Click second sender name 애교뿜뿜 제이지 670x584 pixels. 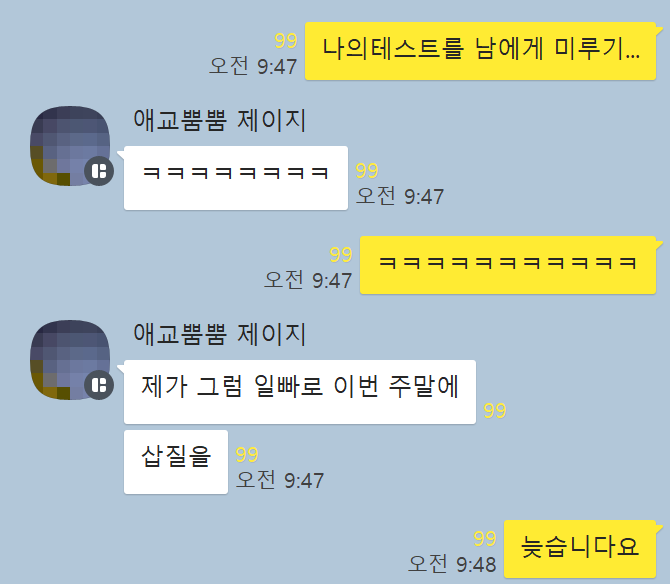tap(220, 334)
